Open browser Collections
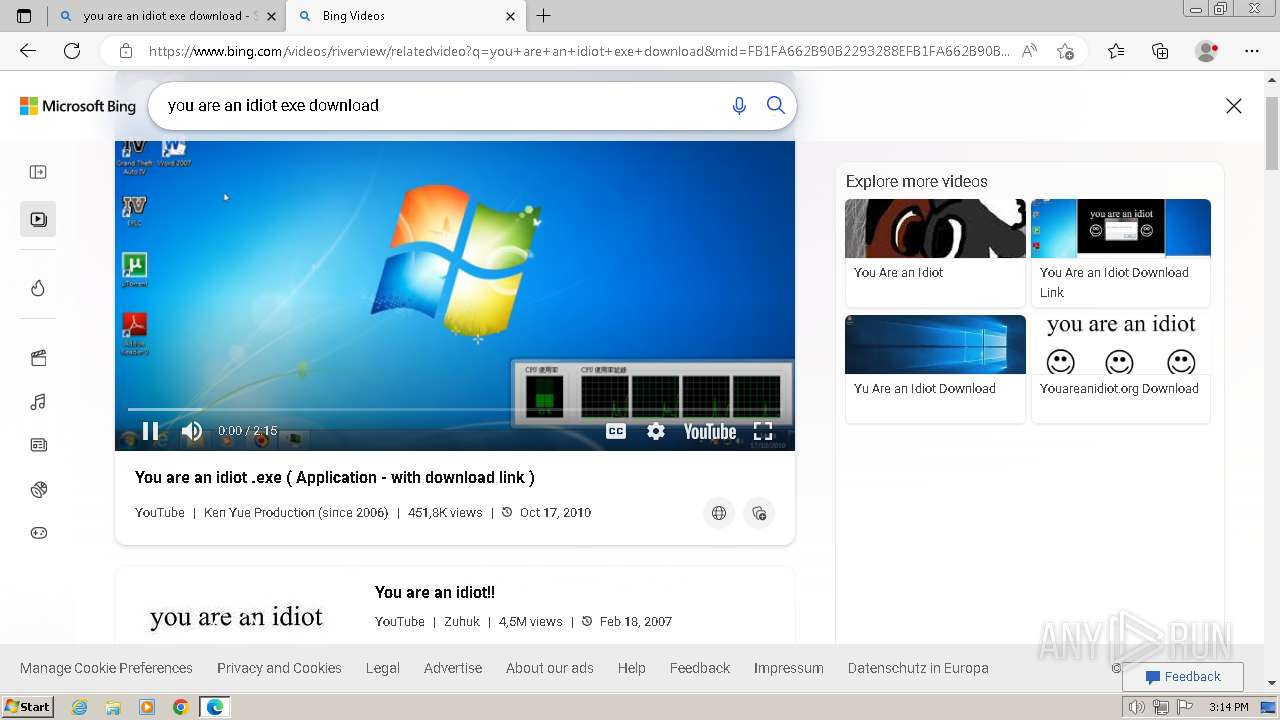1280x720 pixels. point(1160,51)
